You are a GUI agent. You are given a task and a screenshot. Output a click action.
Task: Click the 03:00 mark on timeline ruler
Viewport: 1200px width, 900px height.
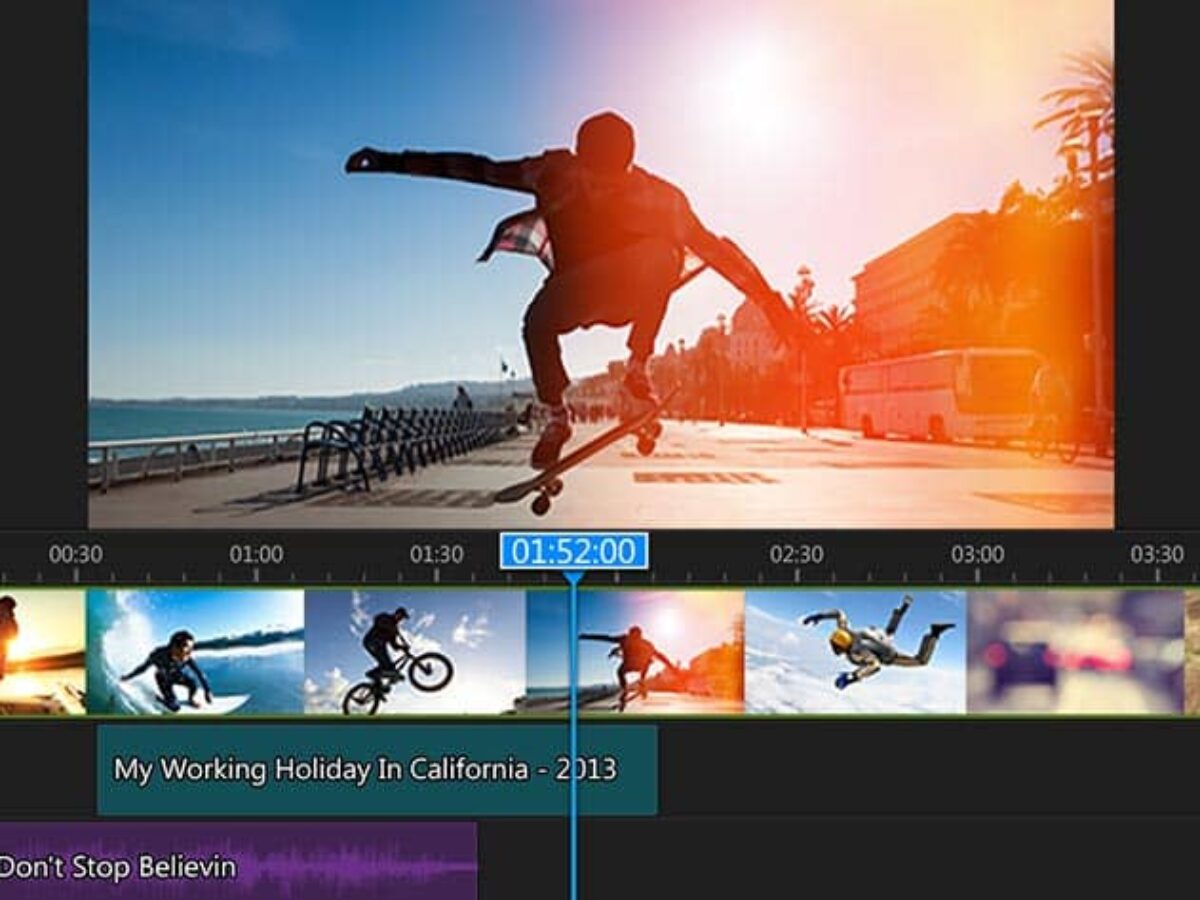pyautogui.click(x=977, y=554)
